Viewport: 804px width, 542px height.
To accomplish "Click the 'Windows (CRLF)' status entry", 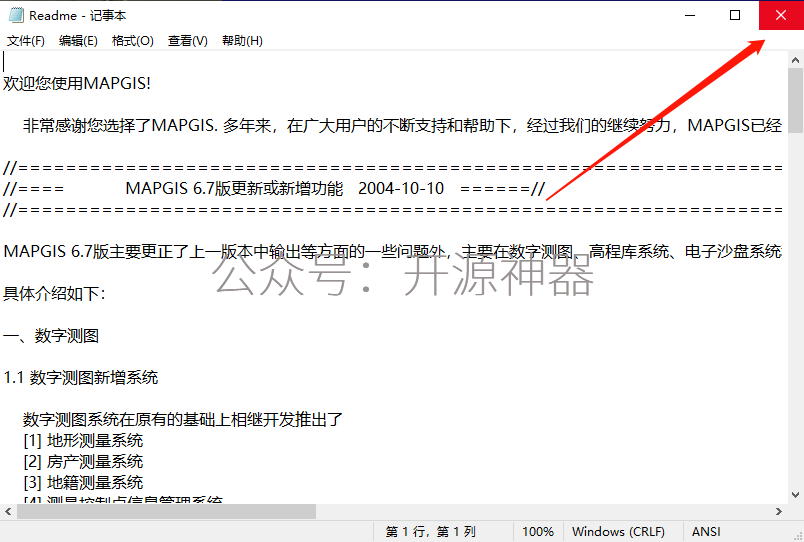I will [618, 532].
